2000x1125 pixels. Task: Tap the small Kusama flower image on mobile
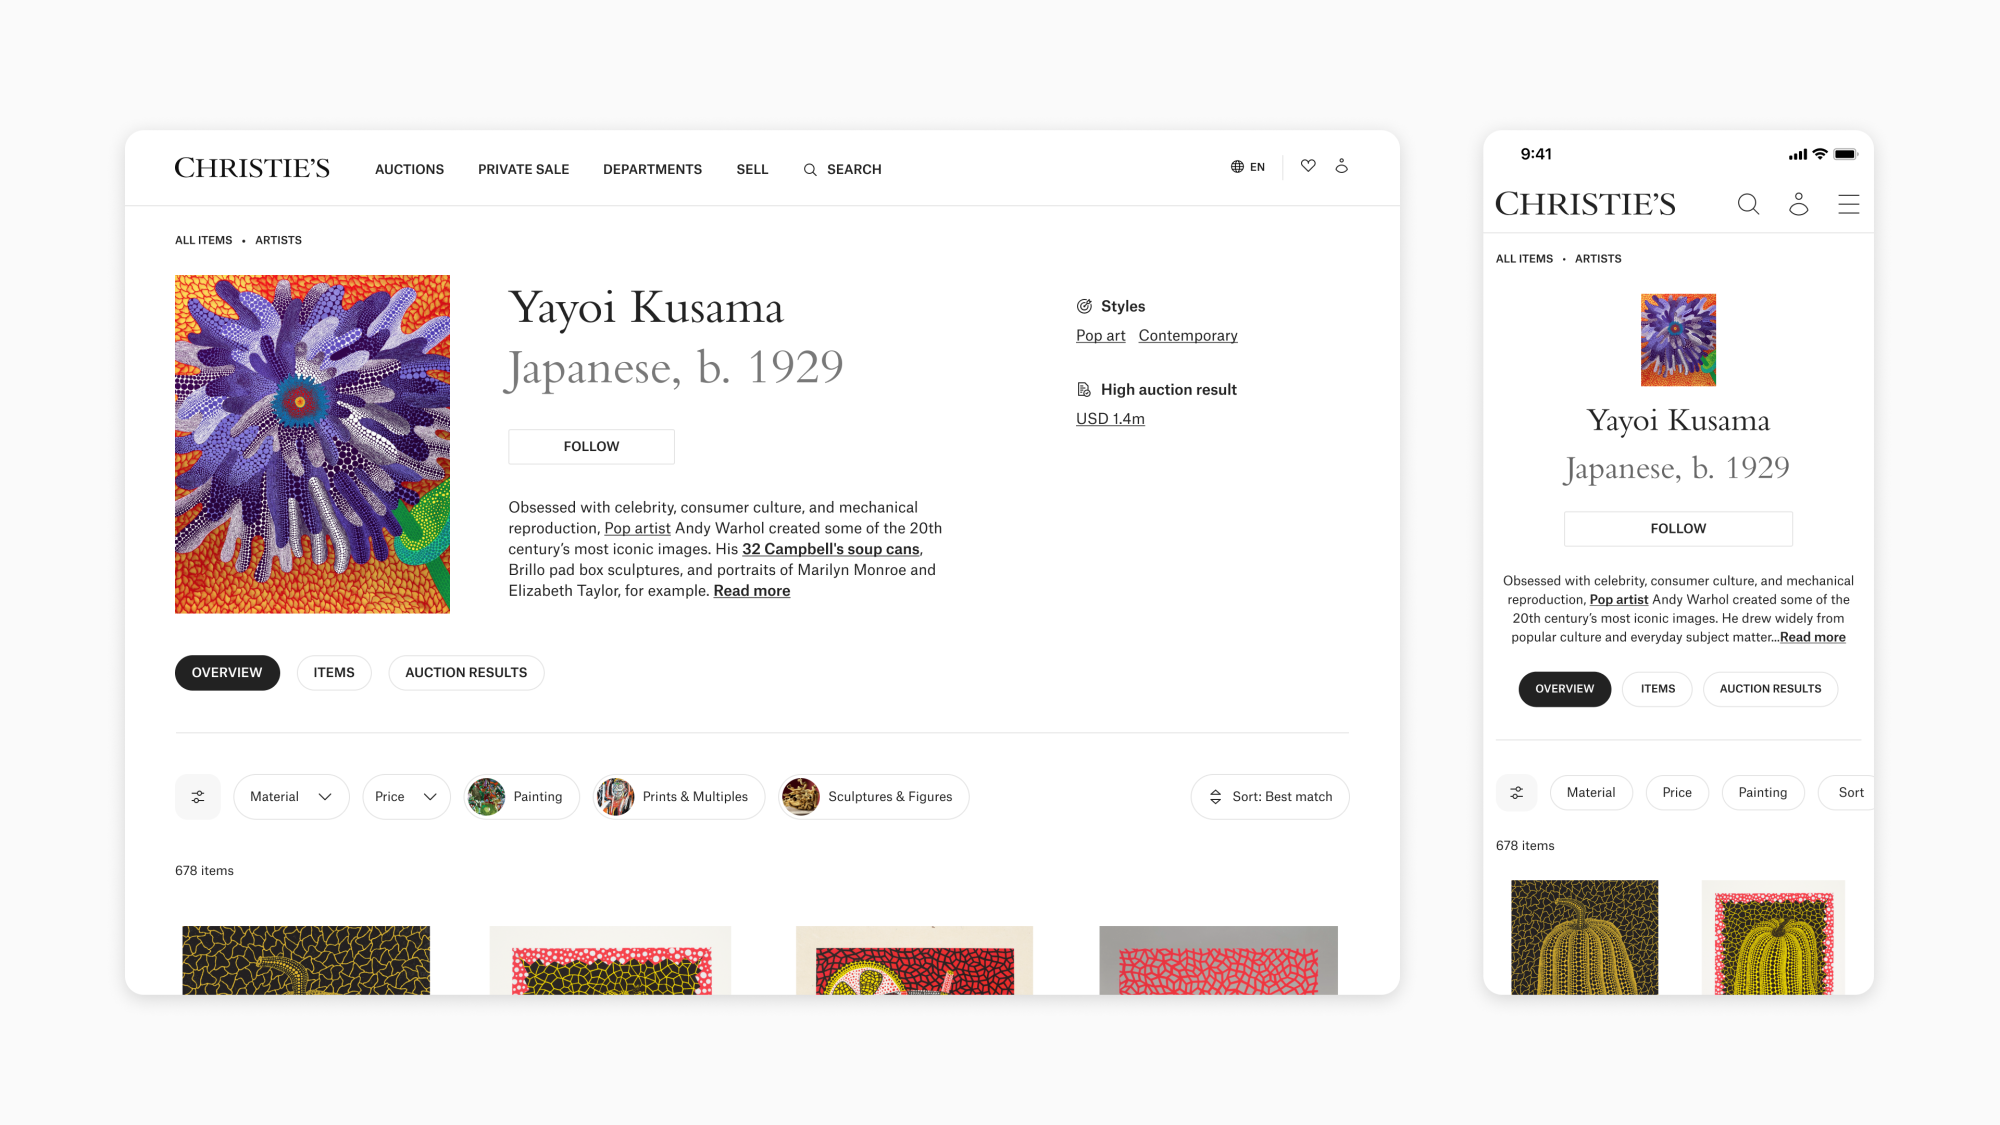point(1678,340)
